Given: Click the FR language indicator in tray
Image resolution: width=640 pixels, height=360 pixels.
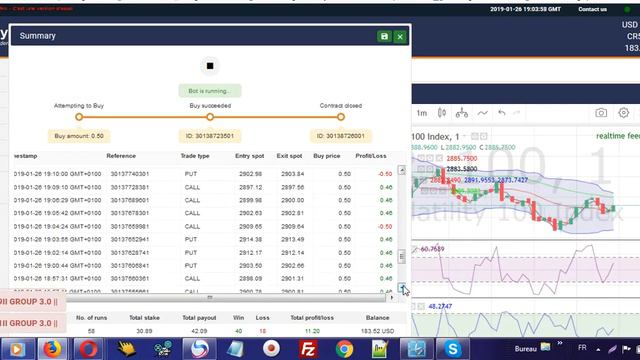Looking at the screenshot, I should [x=582, y=348].
